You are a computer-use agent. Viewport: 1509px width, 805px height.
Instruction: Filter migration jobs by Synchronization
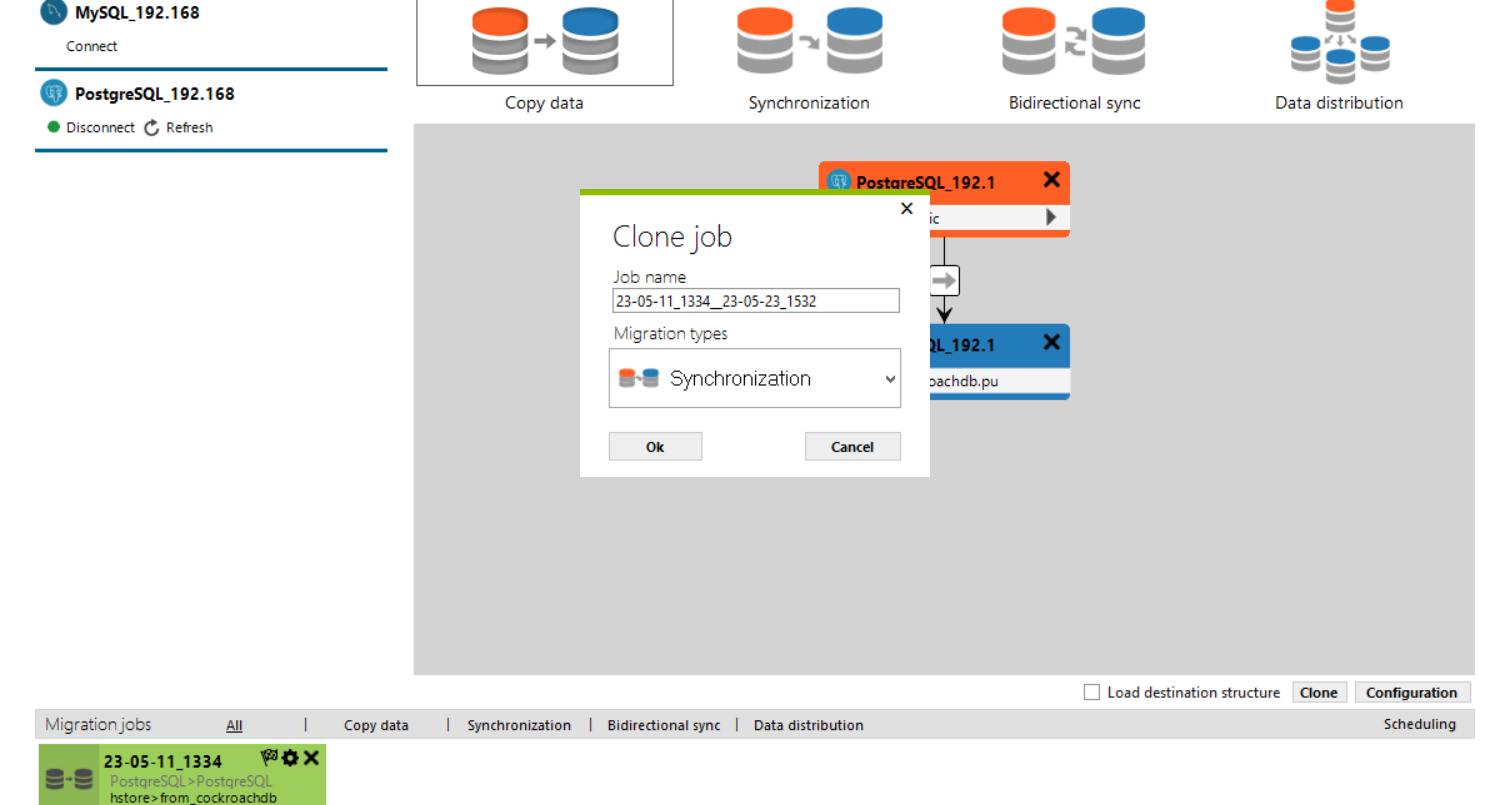point(519,726)
